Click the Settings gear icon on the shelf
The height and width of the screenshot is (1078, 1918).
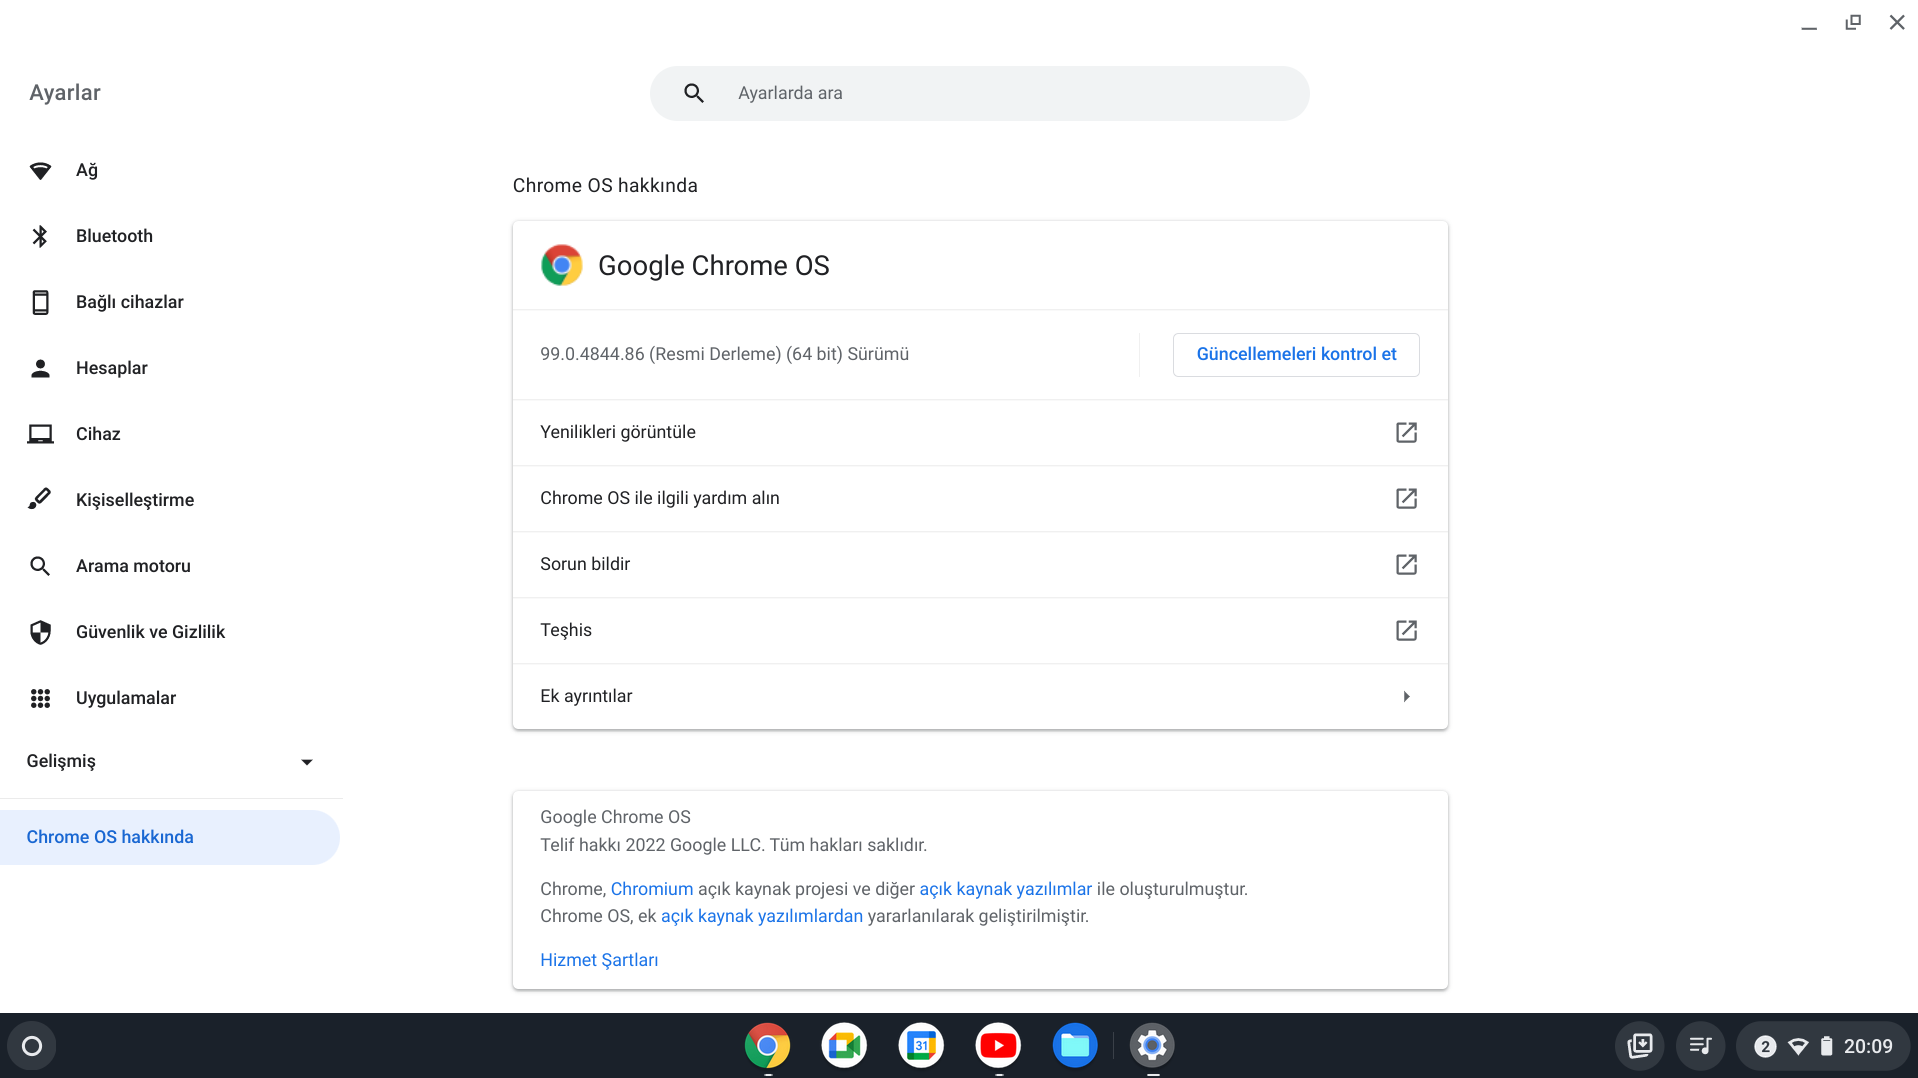pos(1152,1046)
